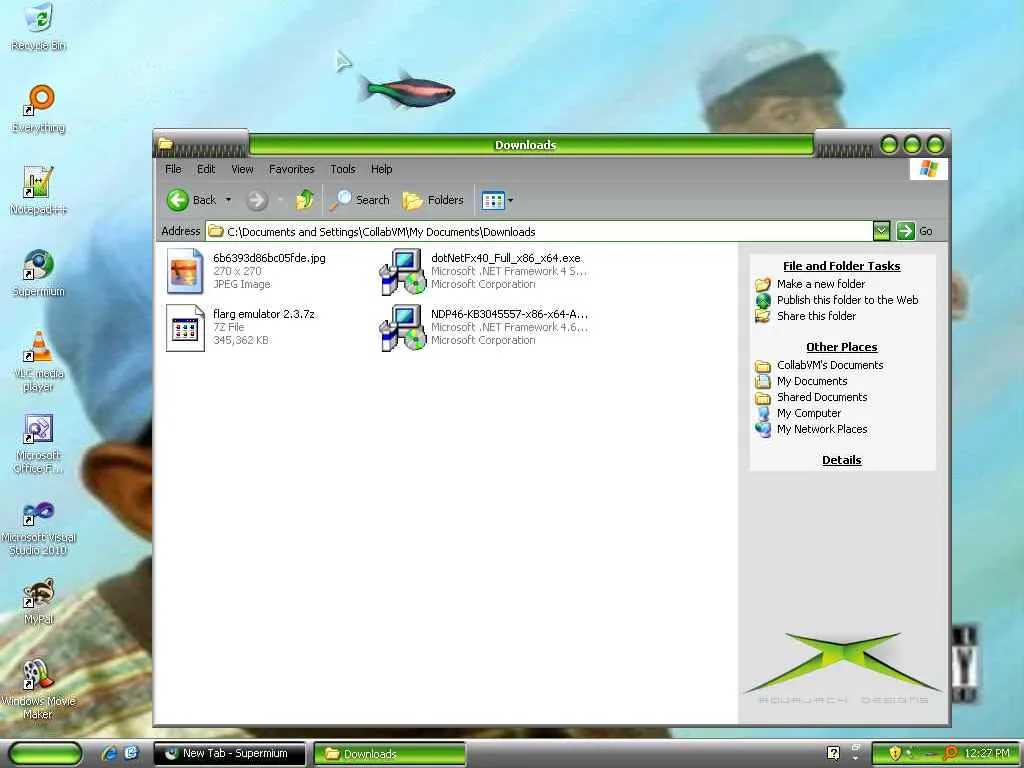Open the Tools menu
This screenshot has width=1024, height=768.
coord(343,169)
